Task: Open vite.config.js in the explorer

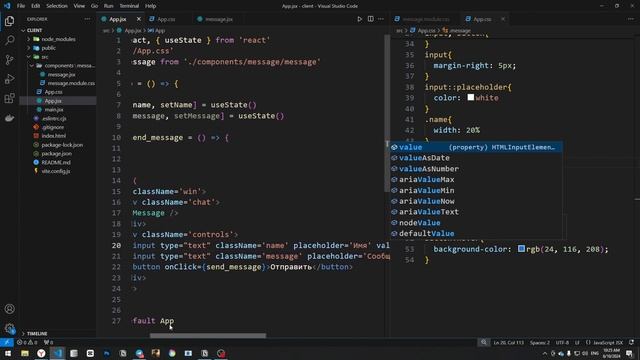Action: [x=56, y=171]
